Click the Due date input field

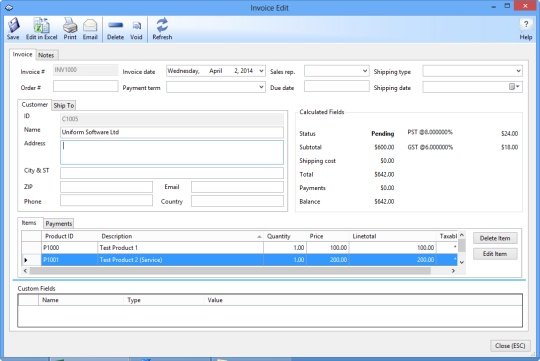pos(336,86)
